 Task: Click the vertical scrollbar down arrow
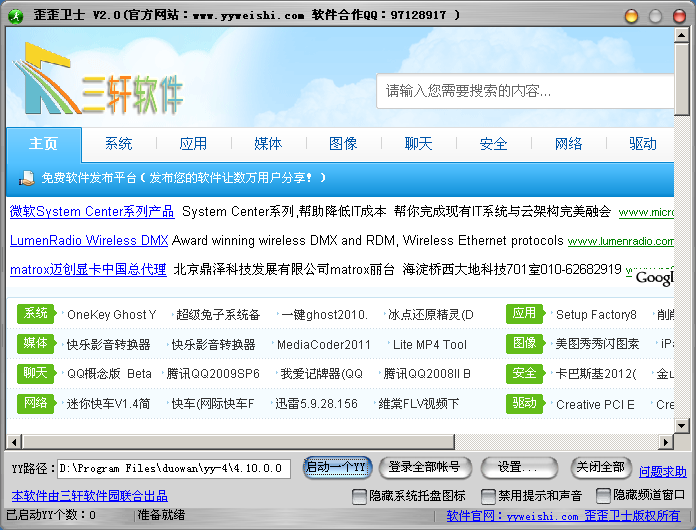point(681,426)
